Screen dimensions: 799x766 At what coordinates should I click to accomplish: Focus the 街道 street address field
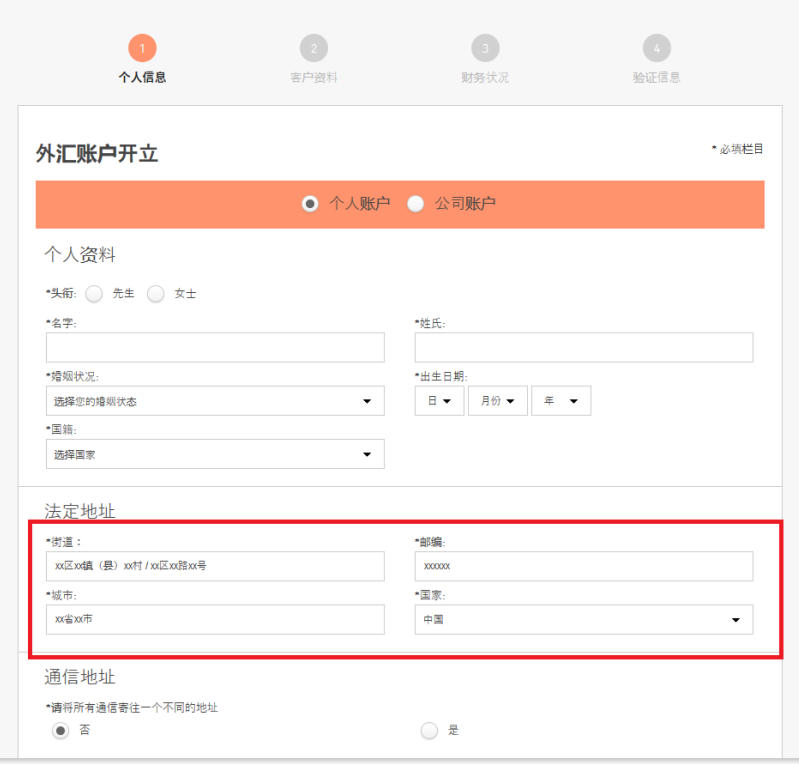point(215,566)
